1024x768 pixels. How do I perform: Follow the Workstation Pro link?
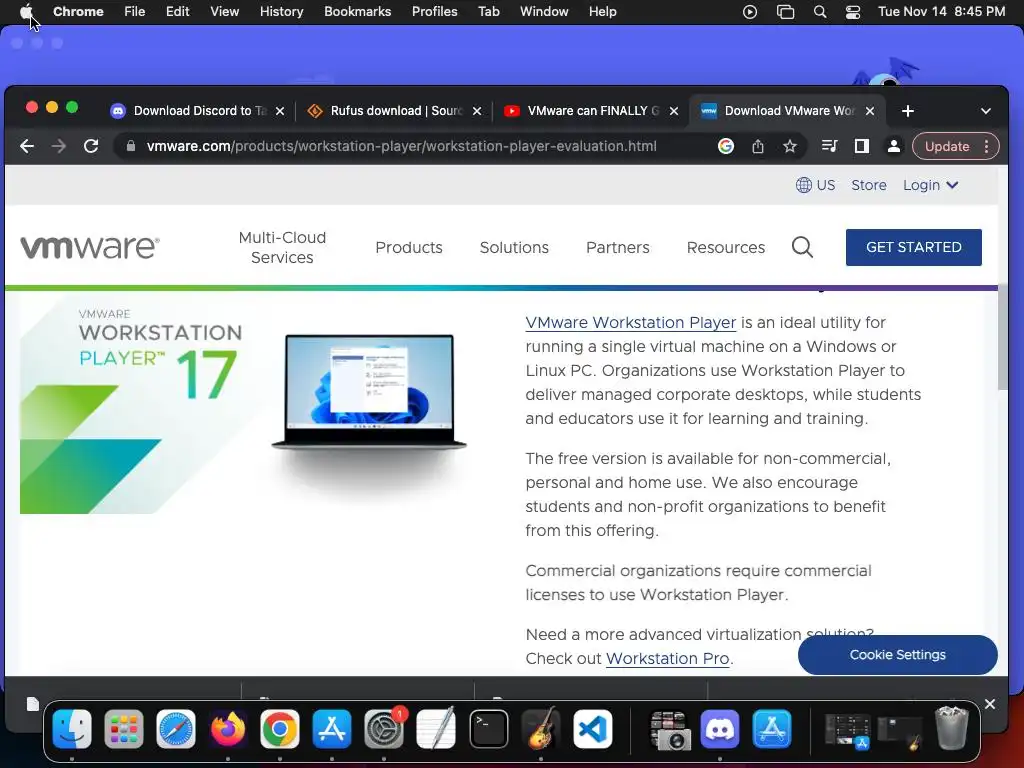click(x=667, y=658)
